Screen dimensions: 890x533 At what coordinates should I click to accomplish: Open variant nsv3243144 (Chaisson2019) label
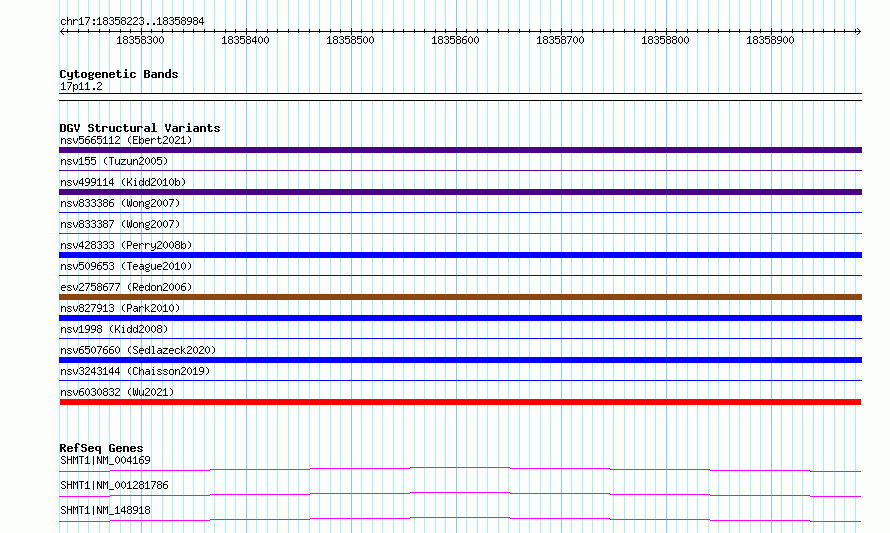135,371
